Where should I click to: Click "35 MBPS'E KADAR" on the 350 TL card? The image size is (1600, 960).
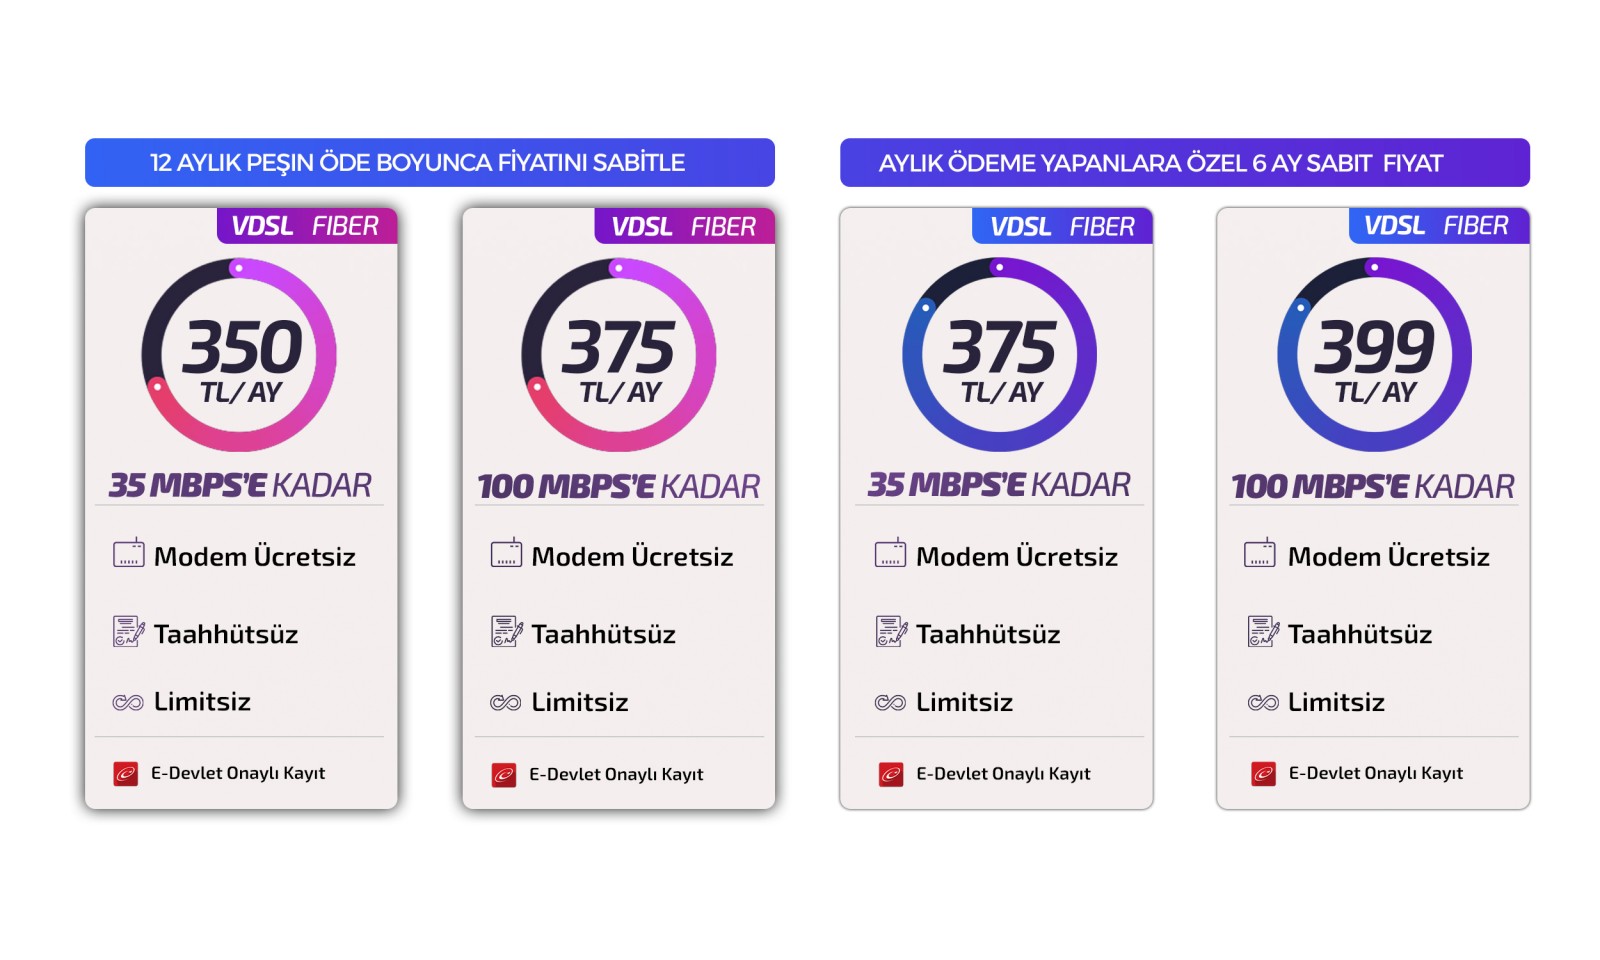pyautogui.click(x=240, y=486)
